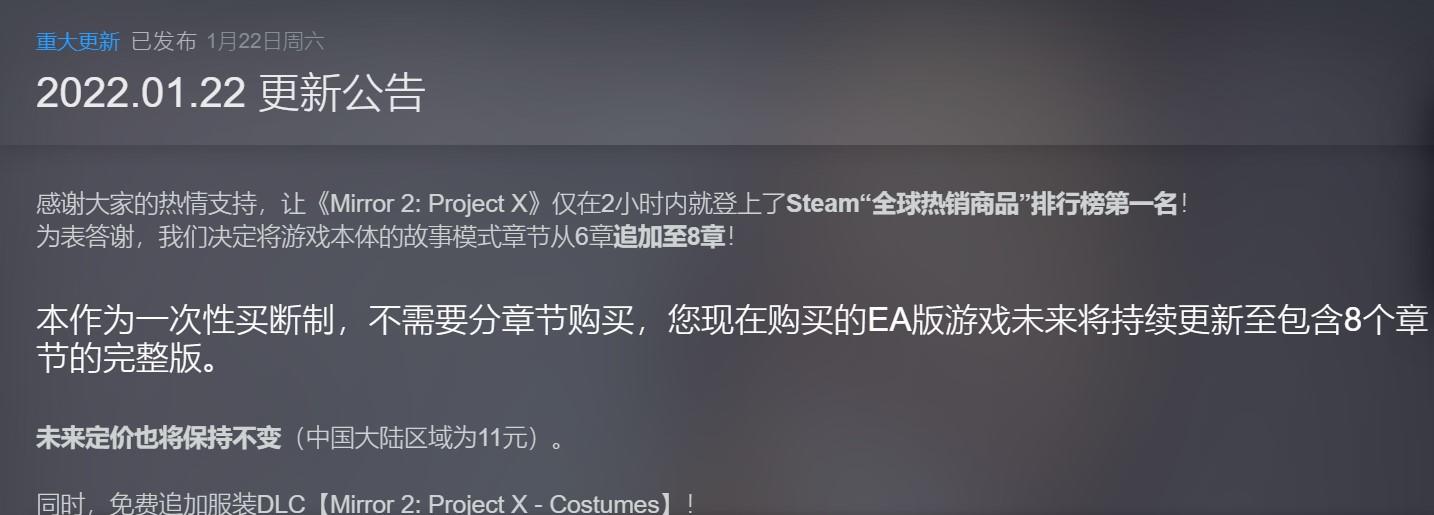This screenshot has width=1434, height=515.
Task: Click the 为表答谢 sentence start
Action: pos(82,239)
